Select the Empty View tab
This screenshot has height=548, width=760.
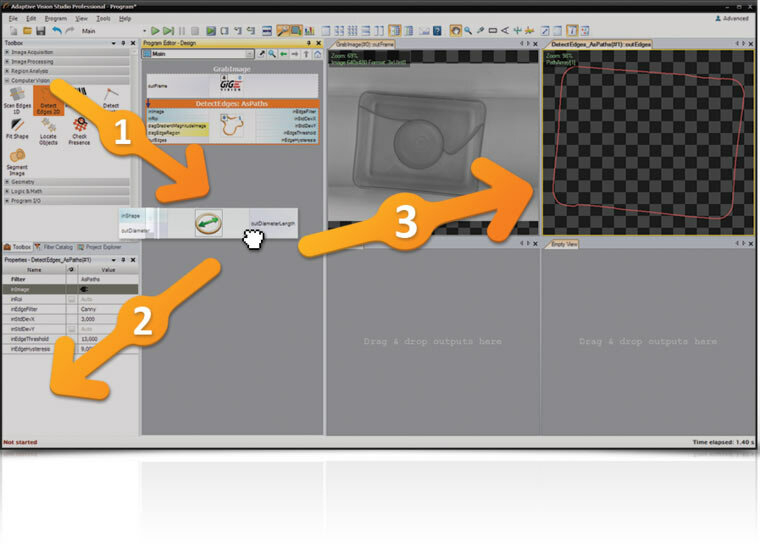(562, 244)
